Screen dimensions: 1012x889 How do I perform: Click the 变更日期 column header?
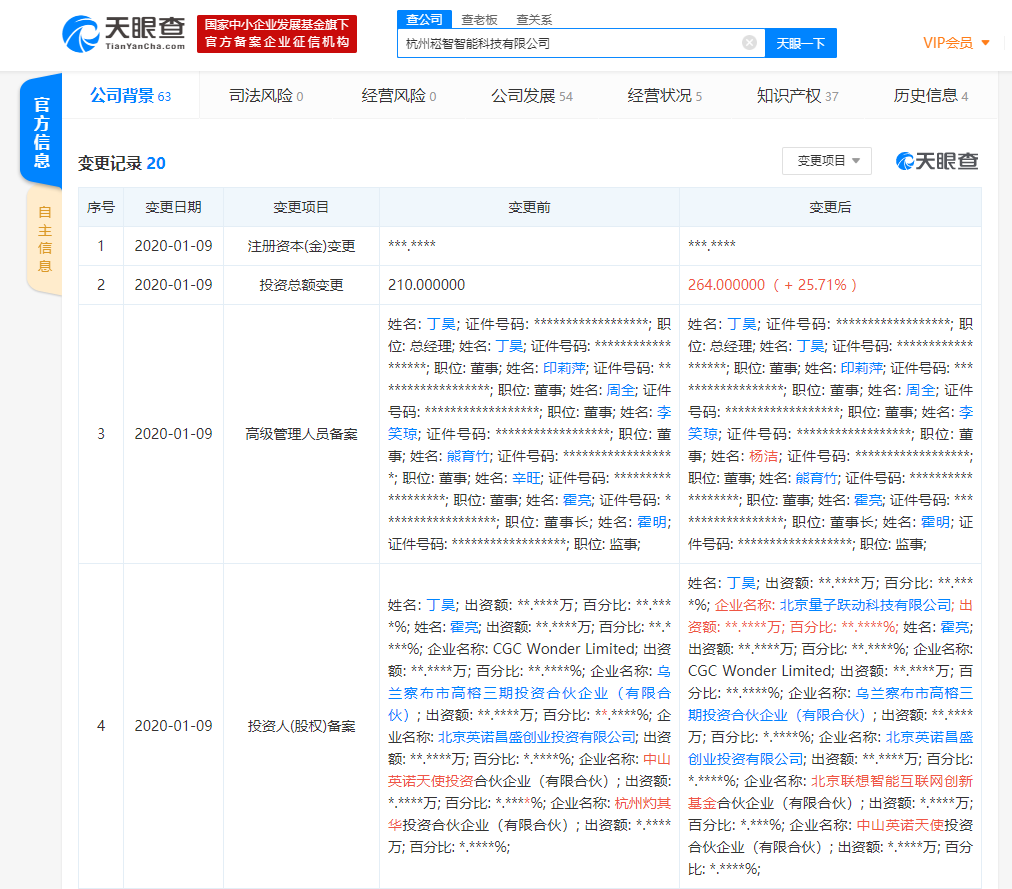pos(173,207)
